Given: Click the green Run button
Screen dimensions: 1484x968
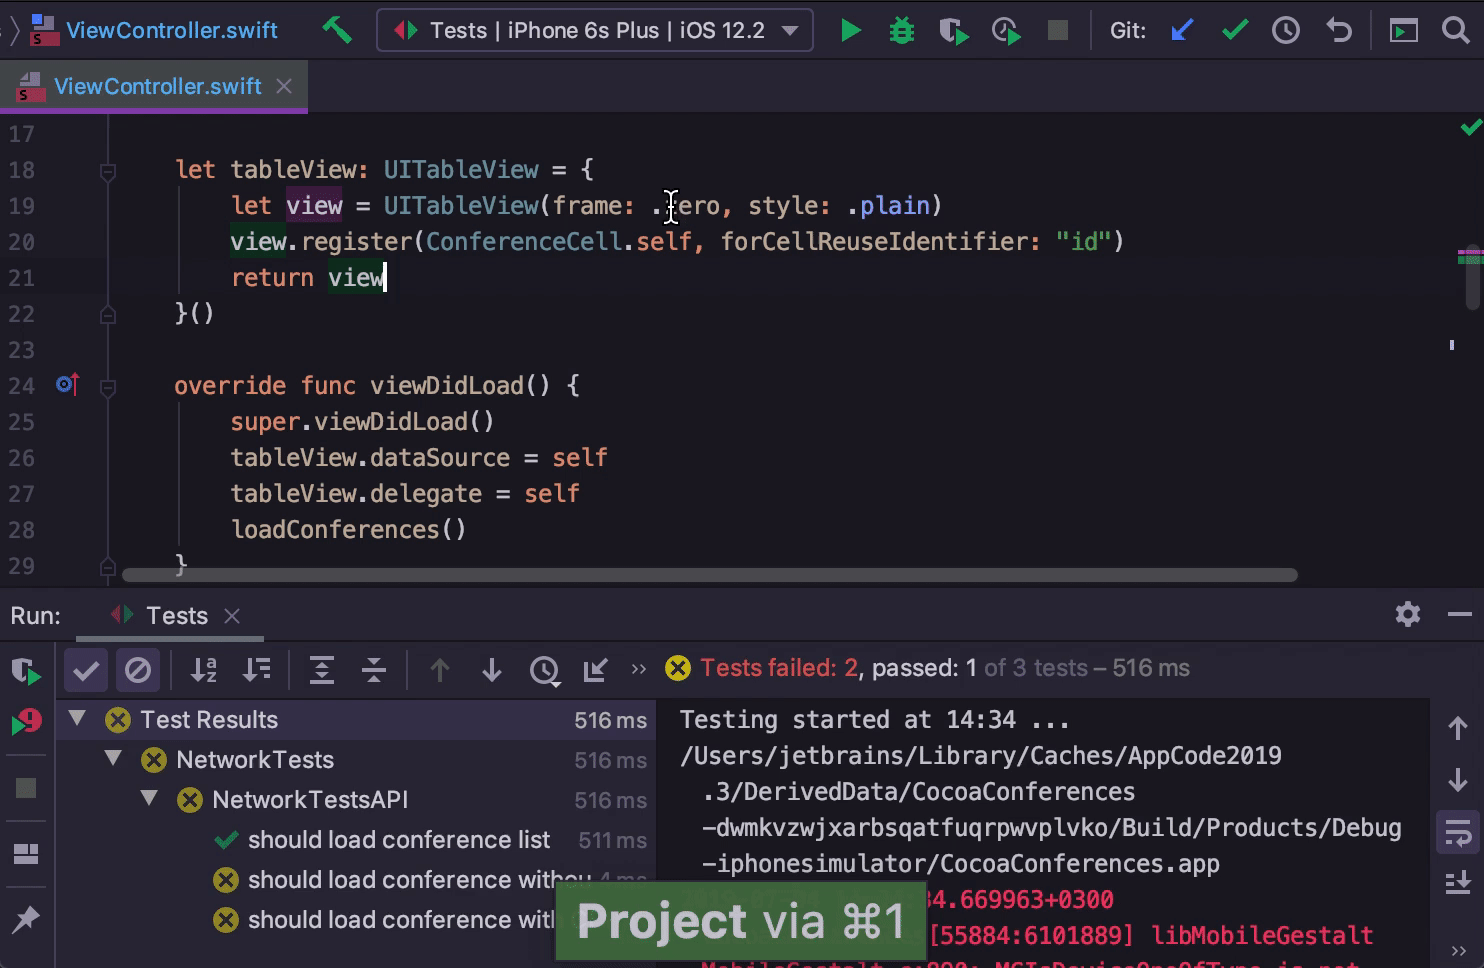Looking at the screenshot, I should coord(850,31).
